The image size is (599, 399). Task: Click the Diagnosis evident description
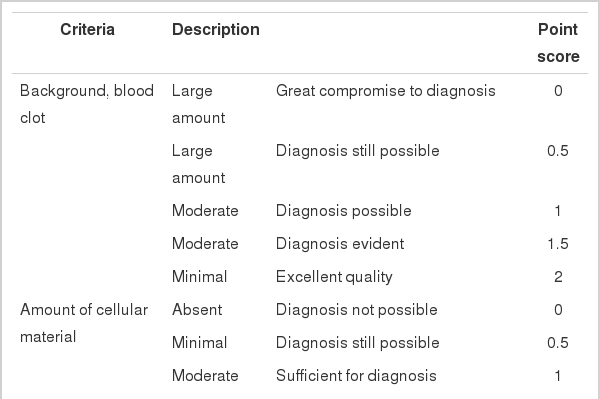340,243
